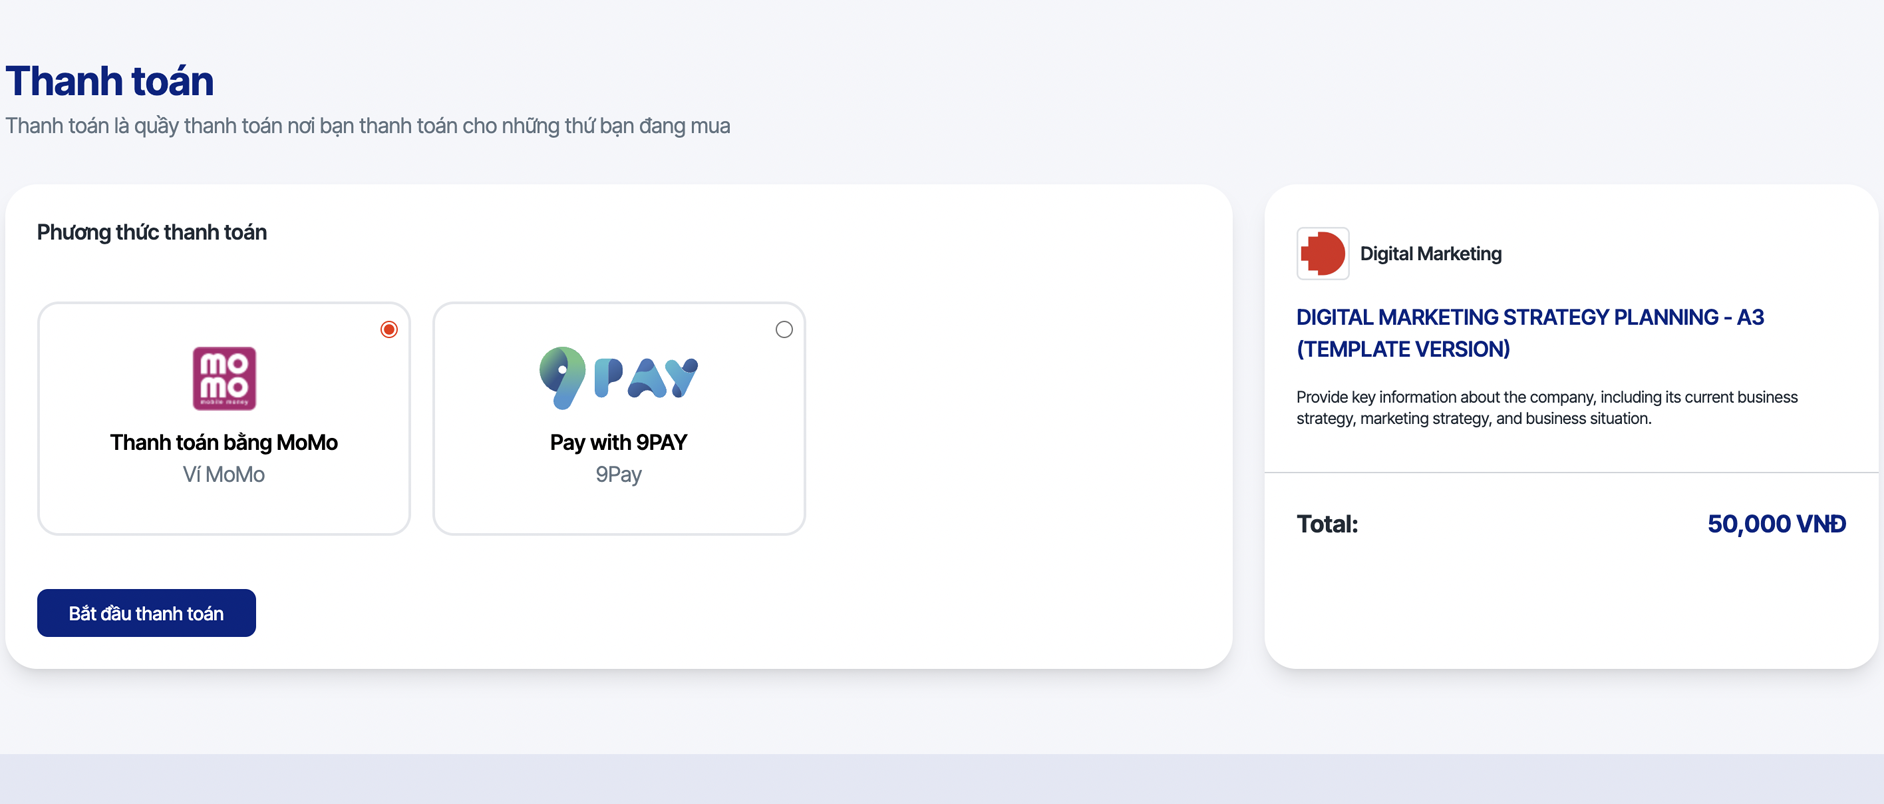Click the course description paragraph
This screenshot has width=1884, height=804.
(x=1546, y=407)
